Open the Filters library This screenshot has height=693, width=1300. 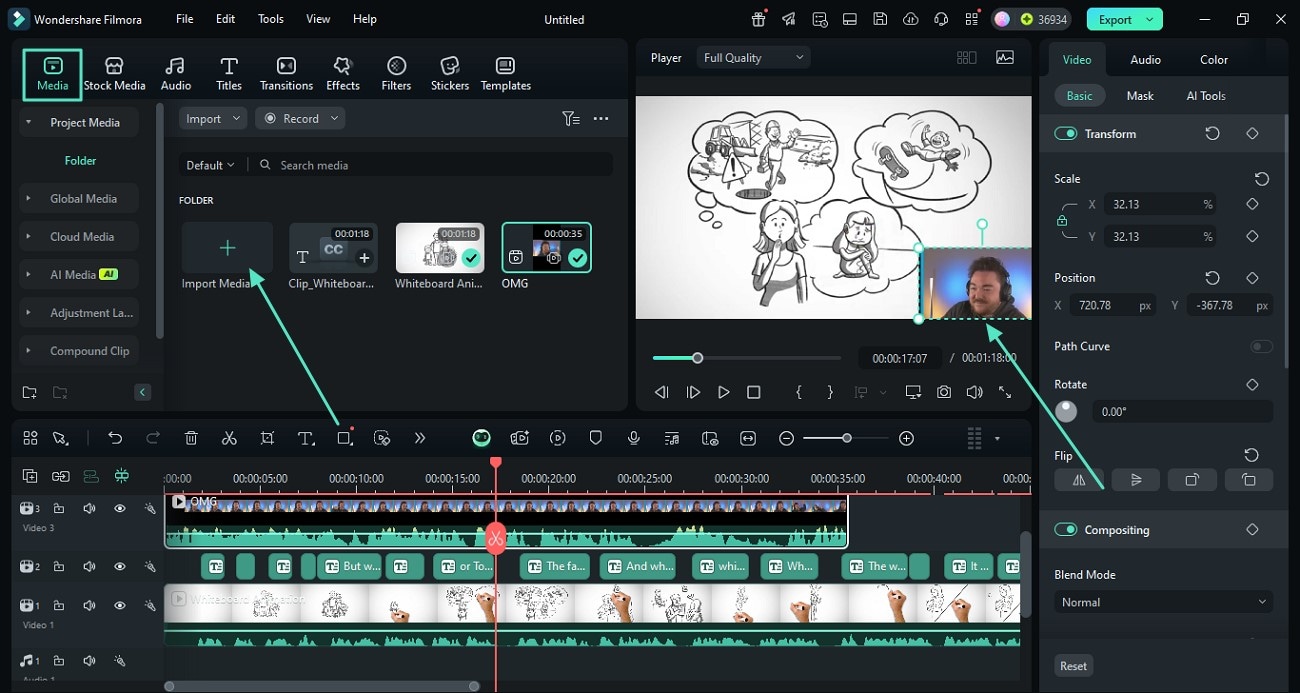(x=396, y=74)
